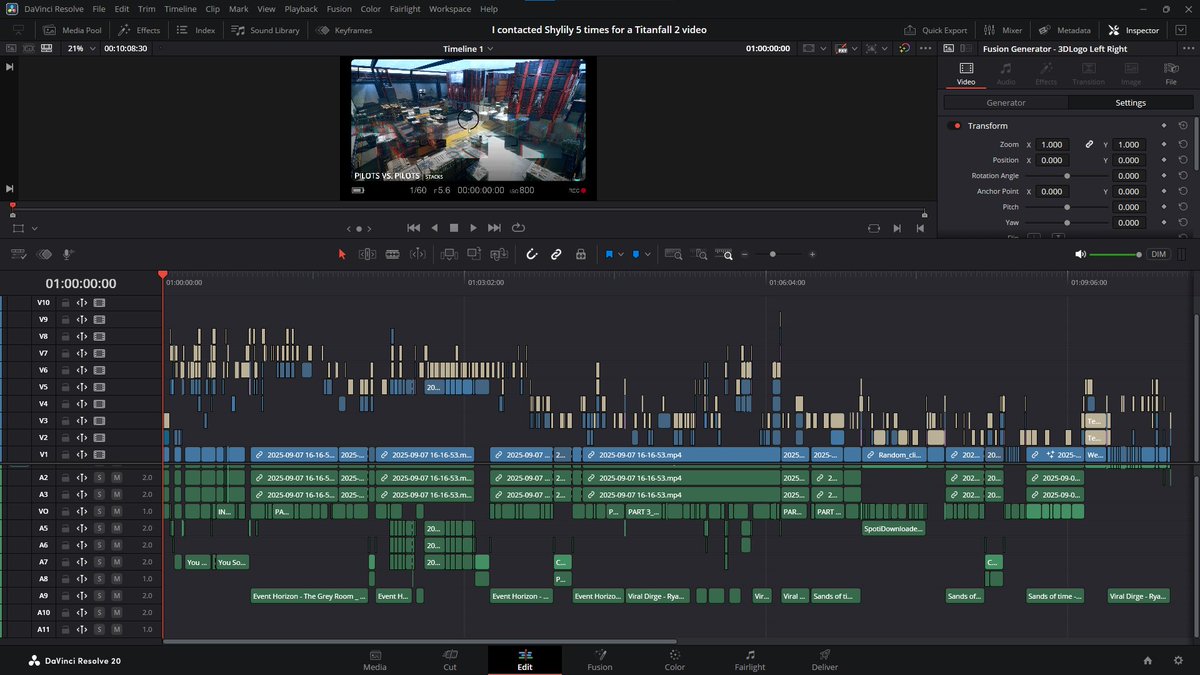Reset the Transform section
The width and height of the screenshot is (1200, 675).
pyautogui.click(x=1183, y=126)
